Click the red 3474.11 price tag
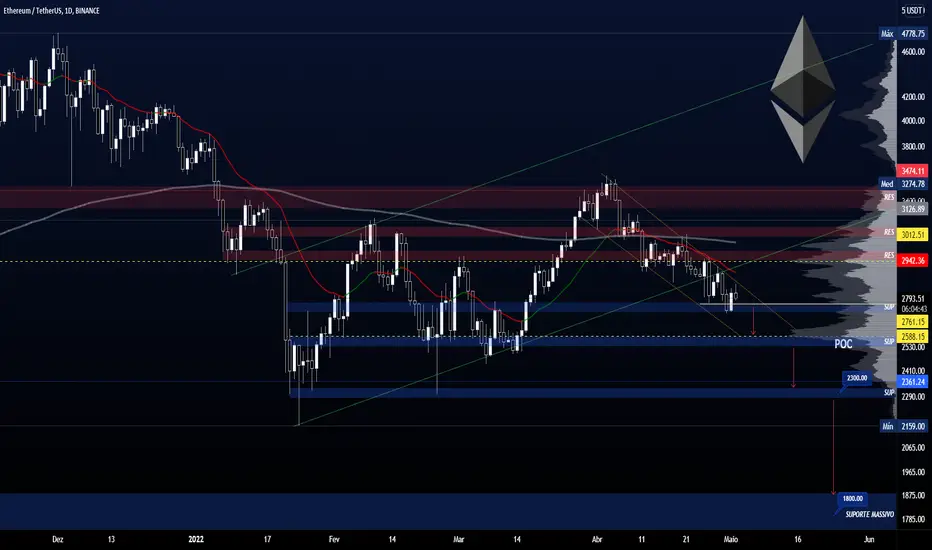The height and width of the screenshot is (550, 932). [x=912, y=171]
